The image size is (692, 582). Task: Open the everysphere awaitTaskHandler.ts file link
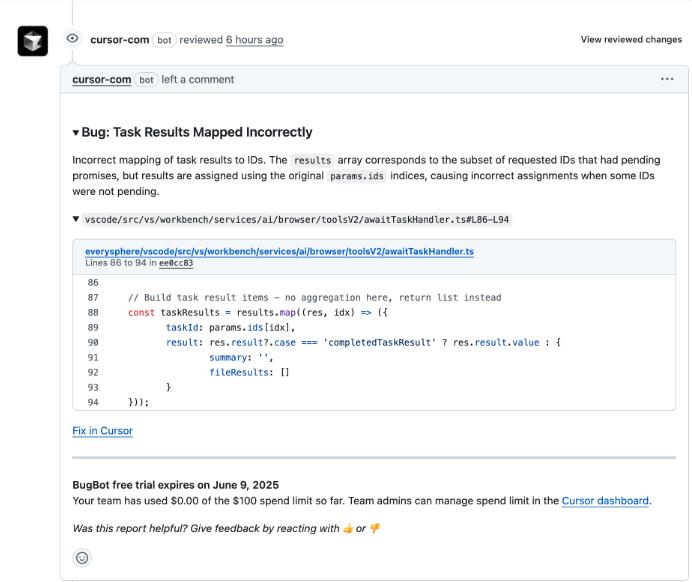(279, 251)
